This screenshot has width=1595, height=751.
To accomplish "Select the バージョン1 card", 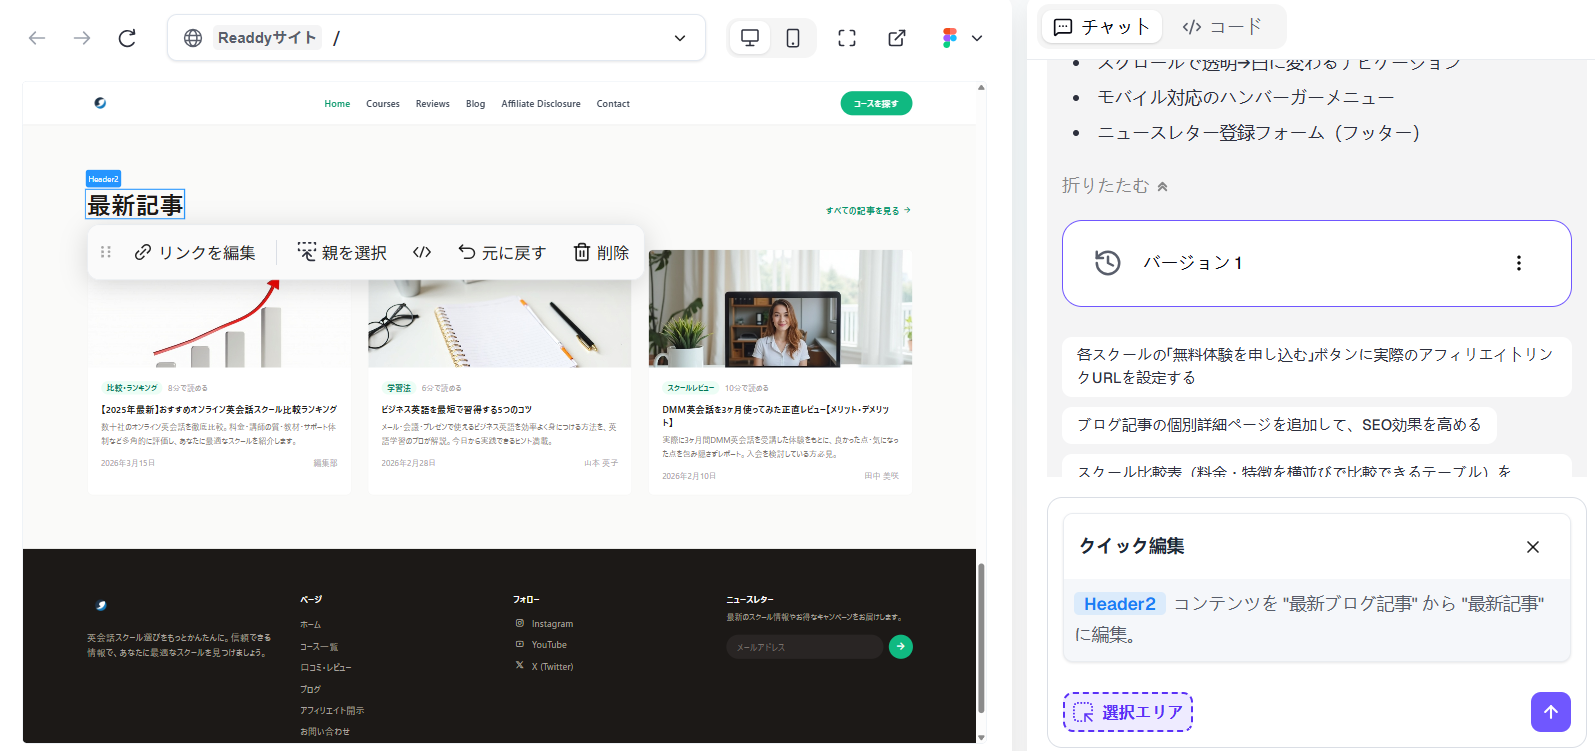I will pos(1316,263).
